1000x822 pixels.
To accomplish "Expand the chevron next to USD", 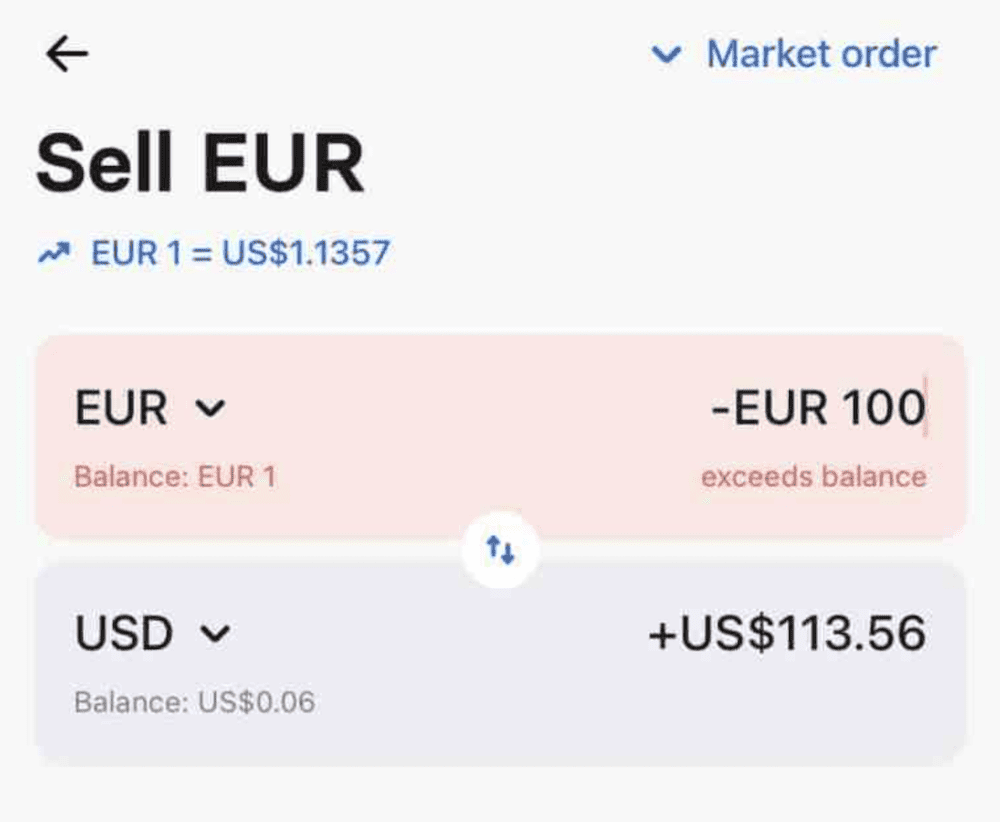I will 216,633.
